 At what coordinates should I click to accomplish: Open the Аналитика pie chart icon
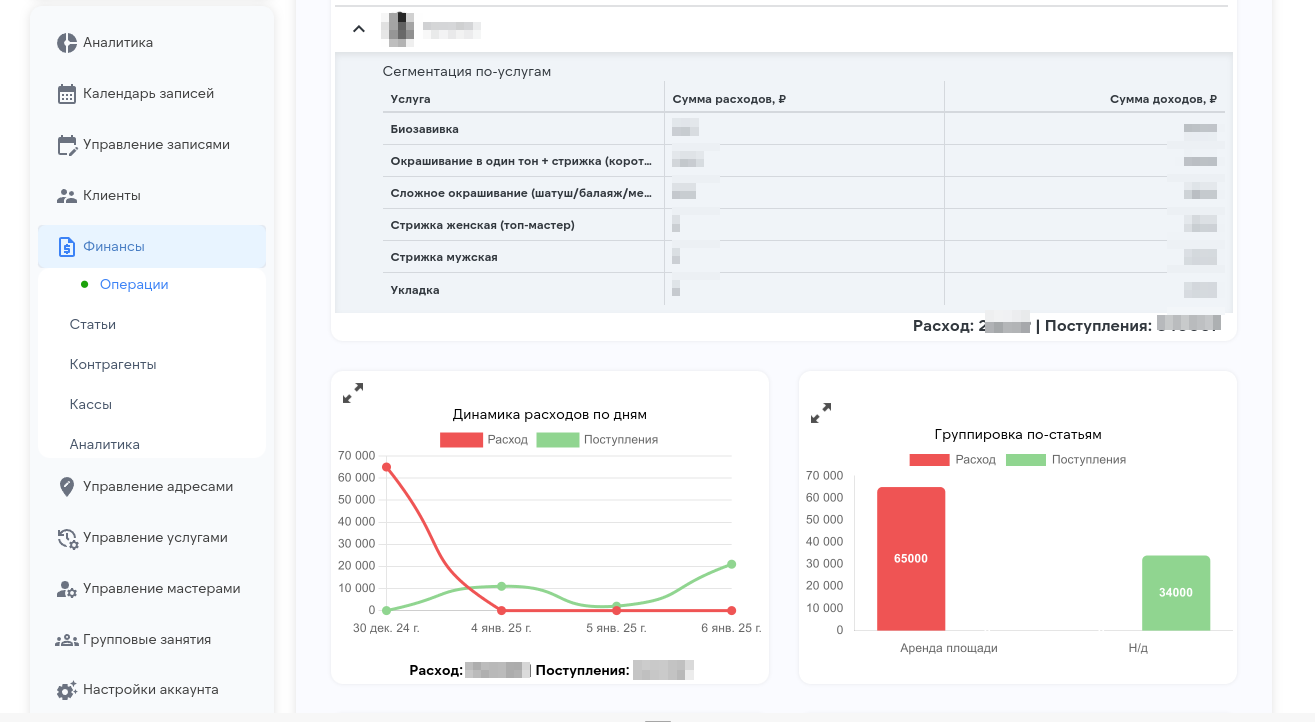(x=66, y=42)
